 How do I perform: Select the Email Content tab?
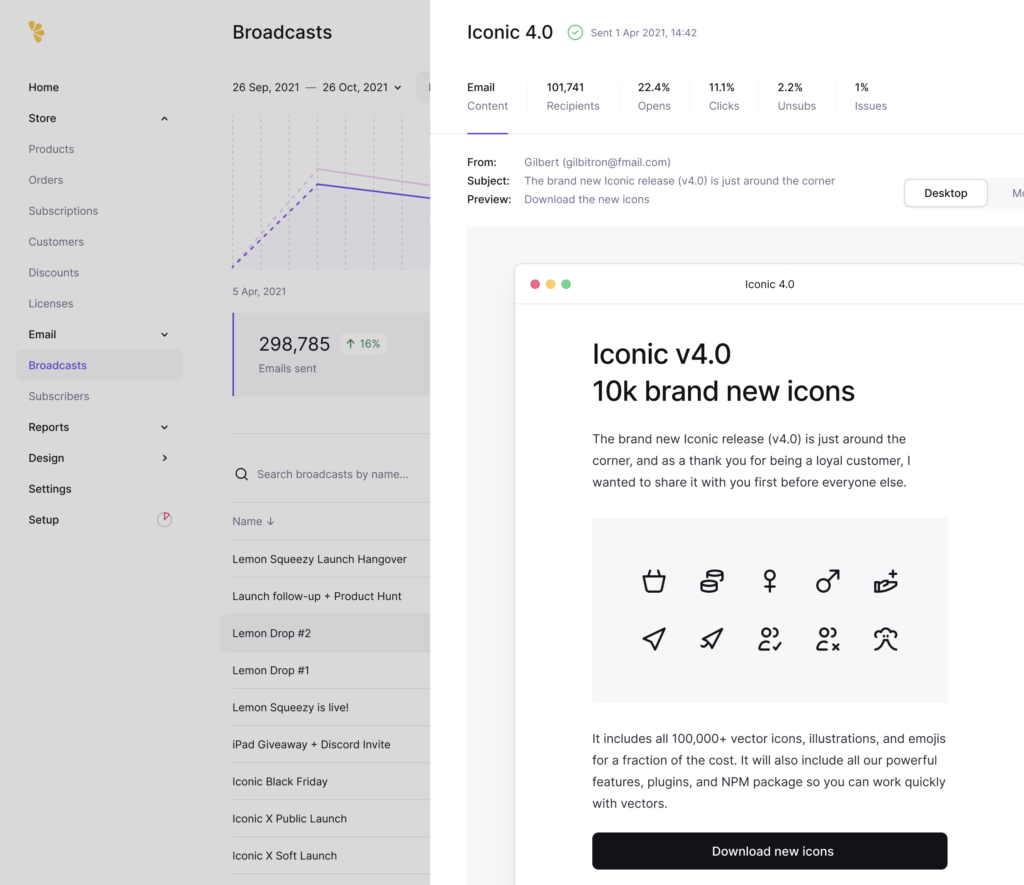pos(487,97)
